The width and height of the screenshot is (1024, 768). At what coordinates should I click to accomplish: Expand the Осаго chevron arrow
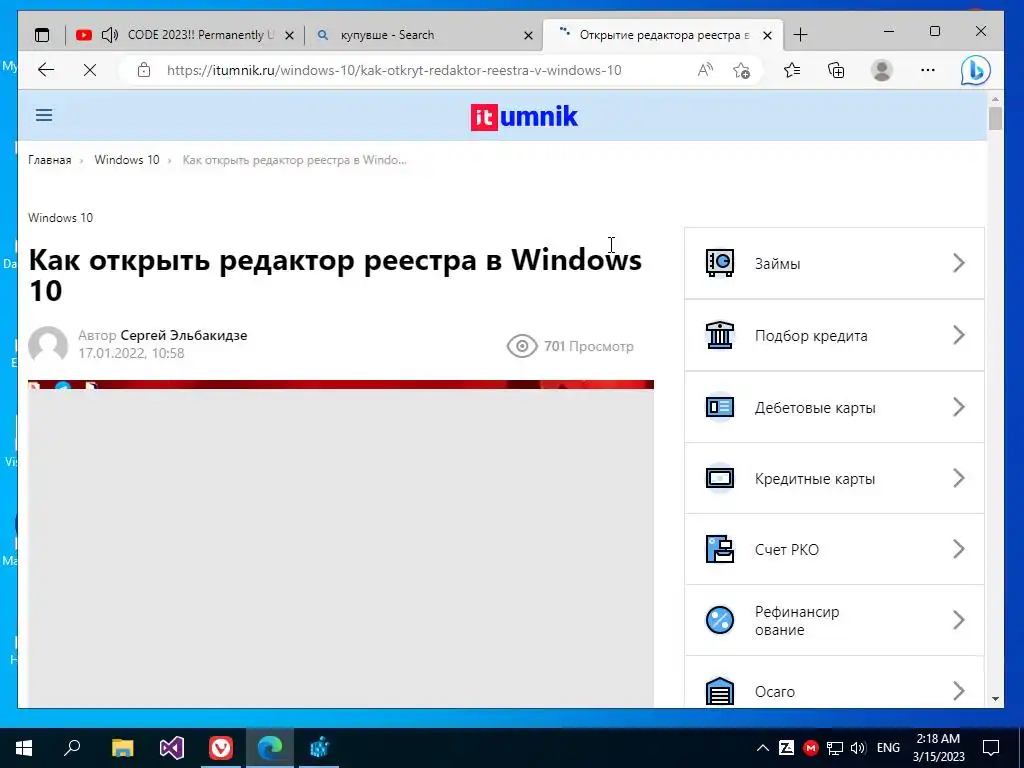pos(959,691)
